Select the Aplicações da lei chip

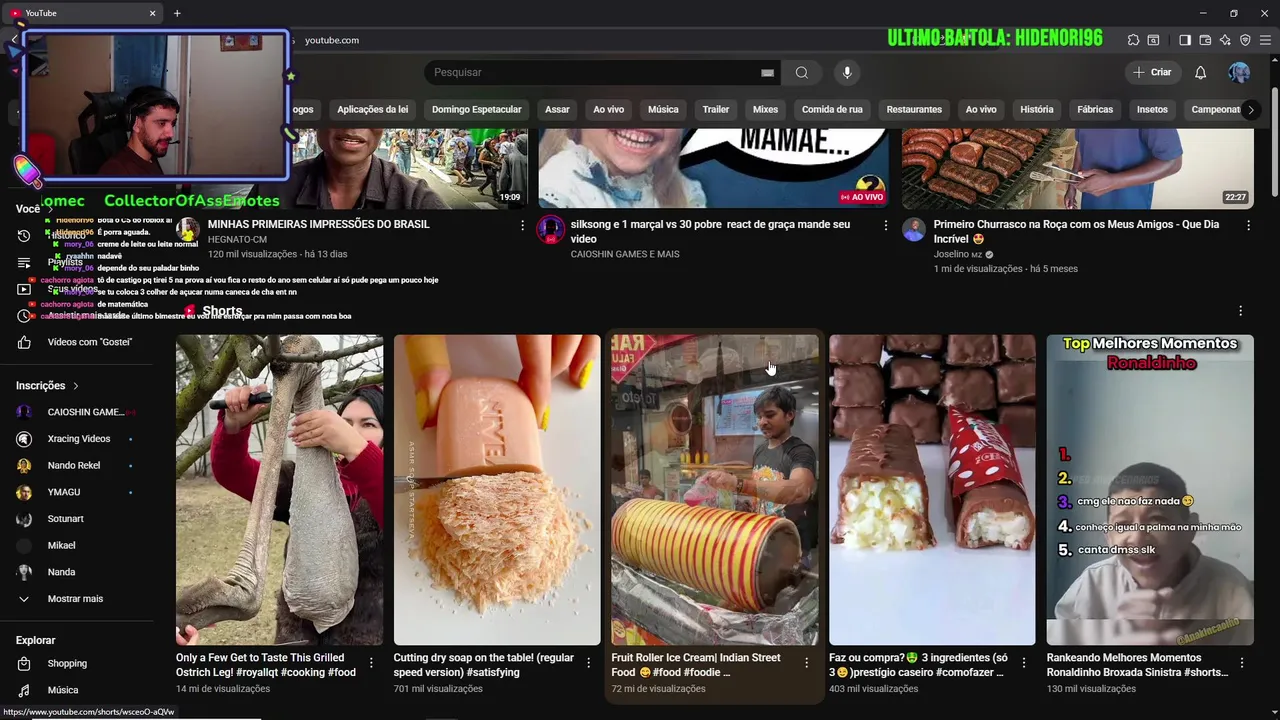[x=373, y=109]
